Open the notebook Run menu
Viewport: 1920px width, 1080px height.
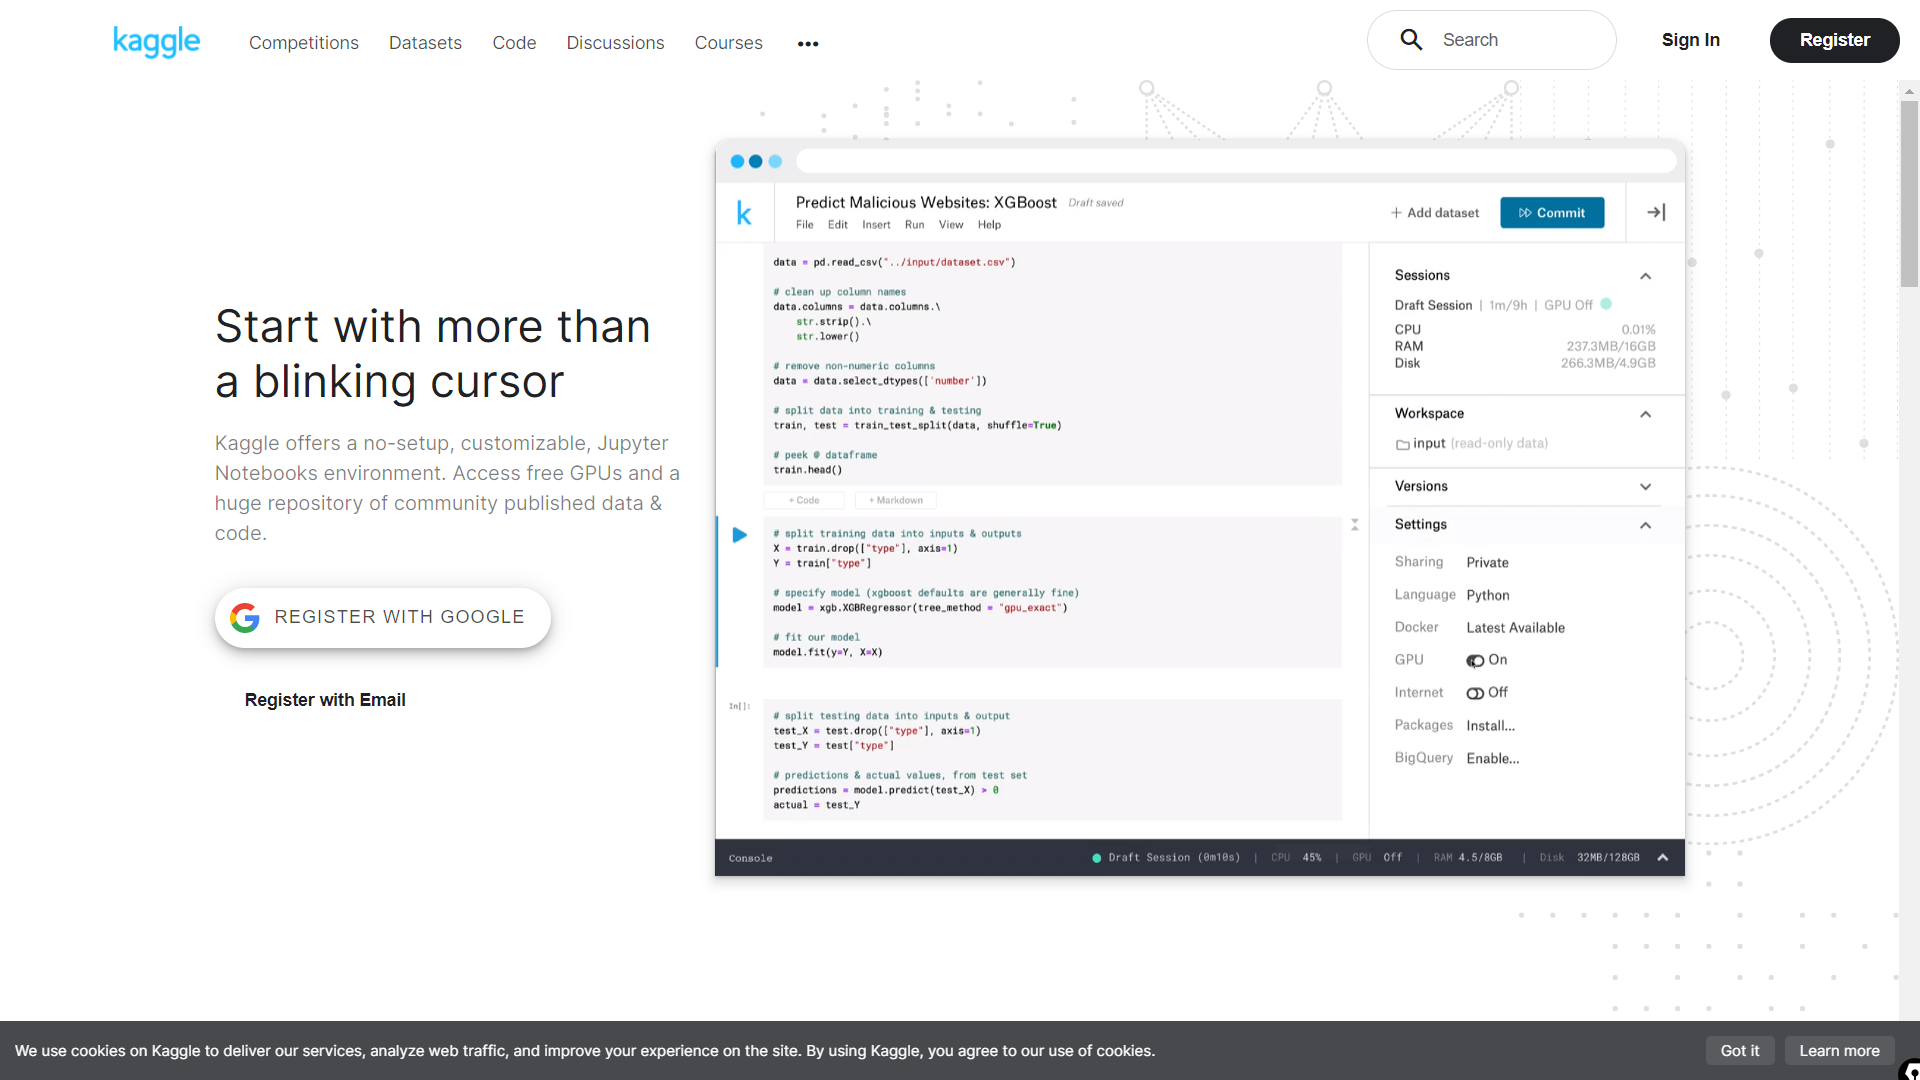coord(915,225)
